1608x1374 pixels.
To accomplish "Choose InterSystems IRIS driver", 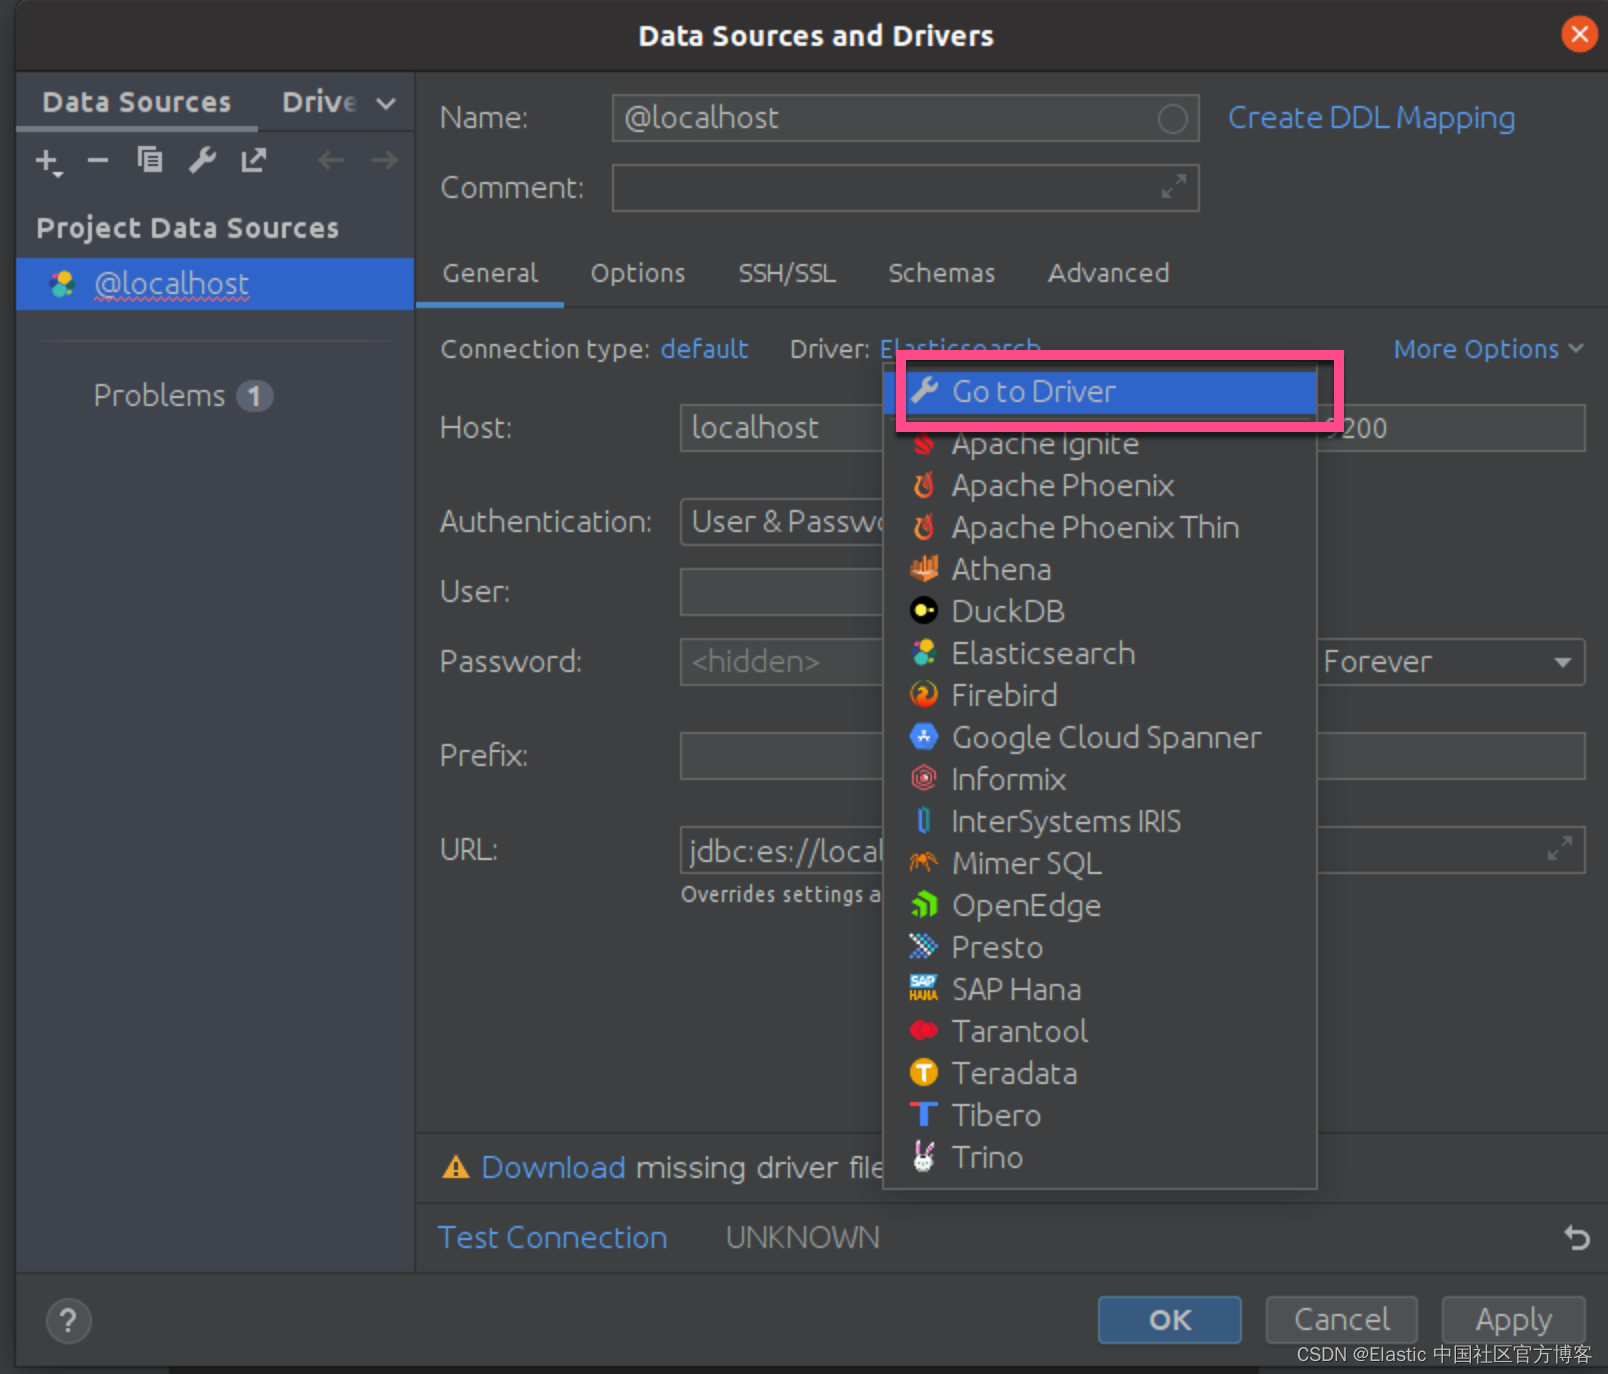I will tap(1100, 822).
